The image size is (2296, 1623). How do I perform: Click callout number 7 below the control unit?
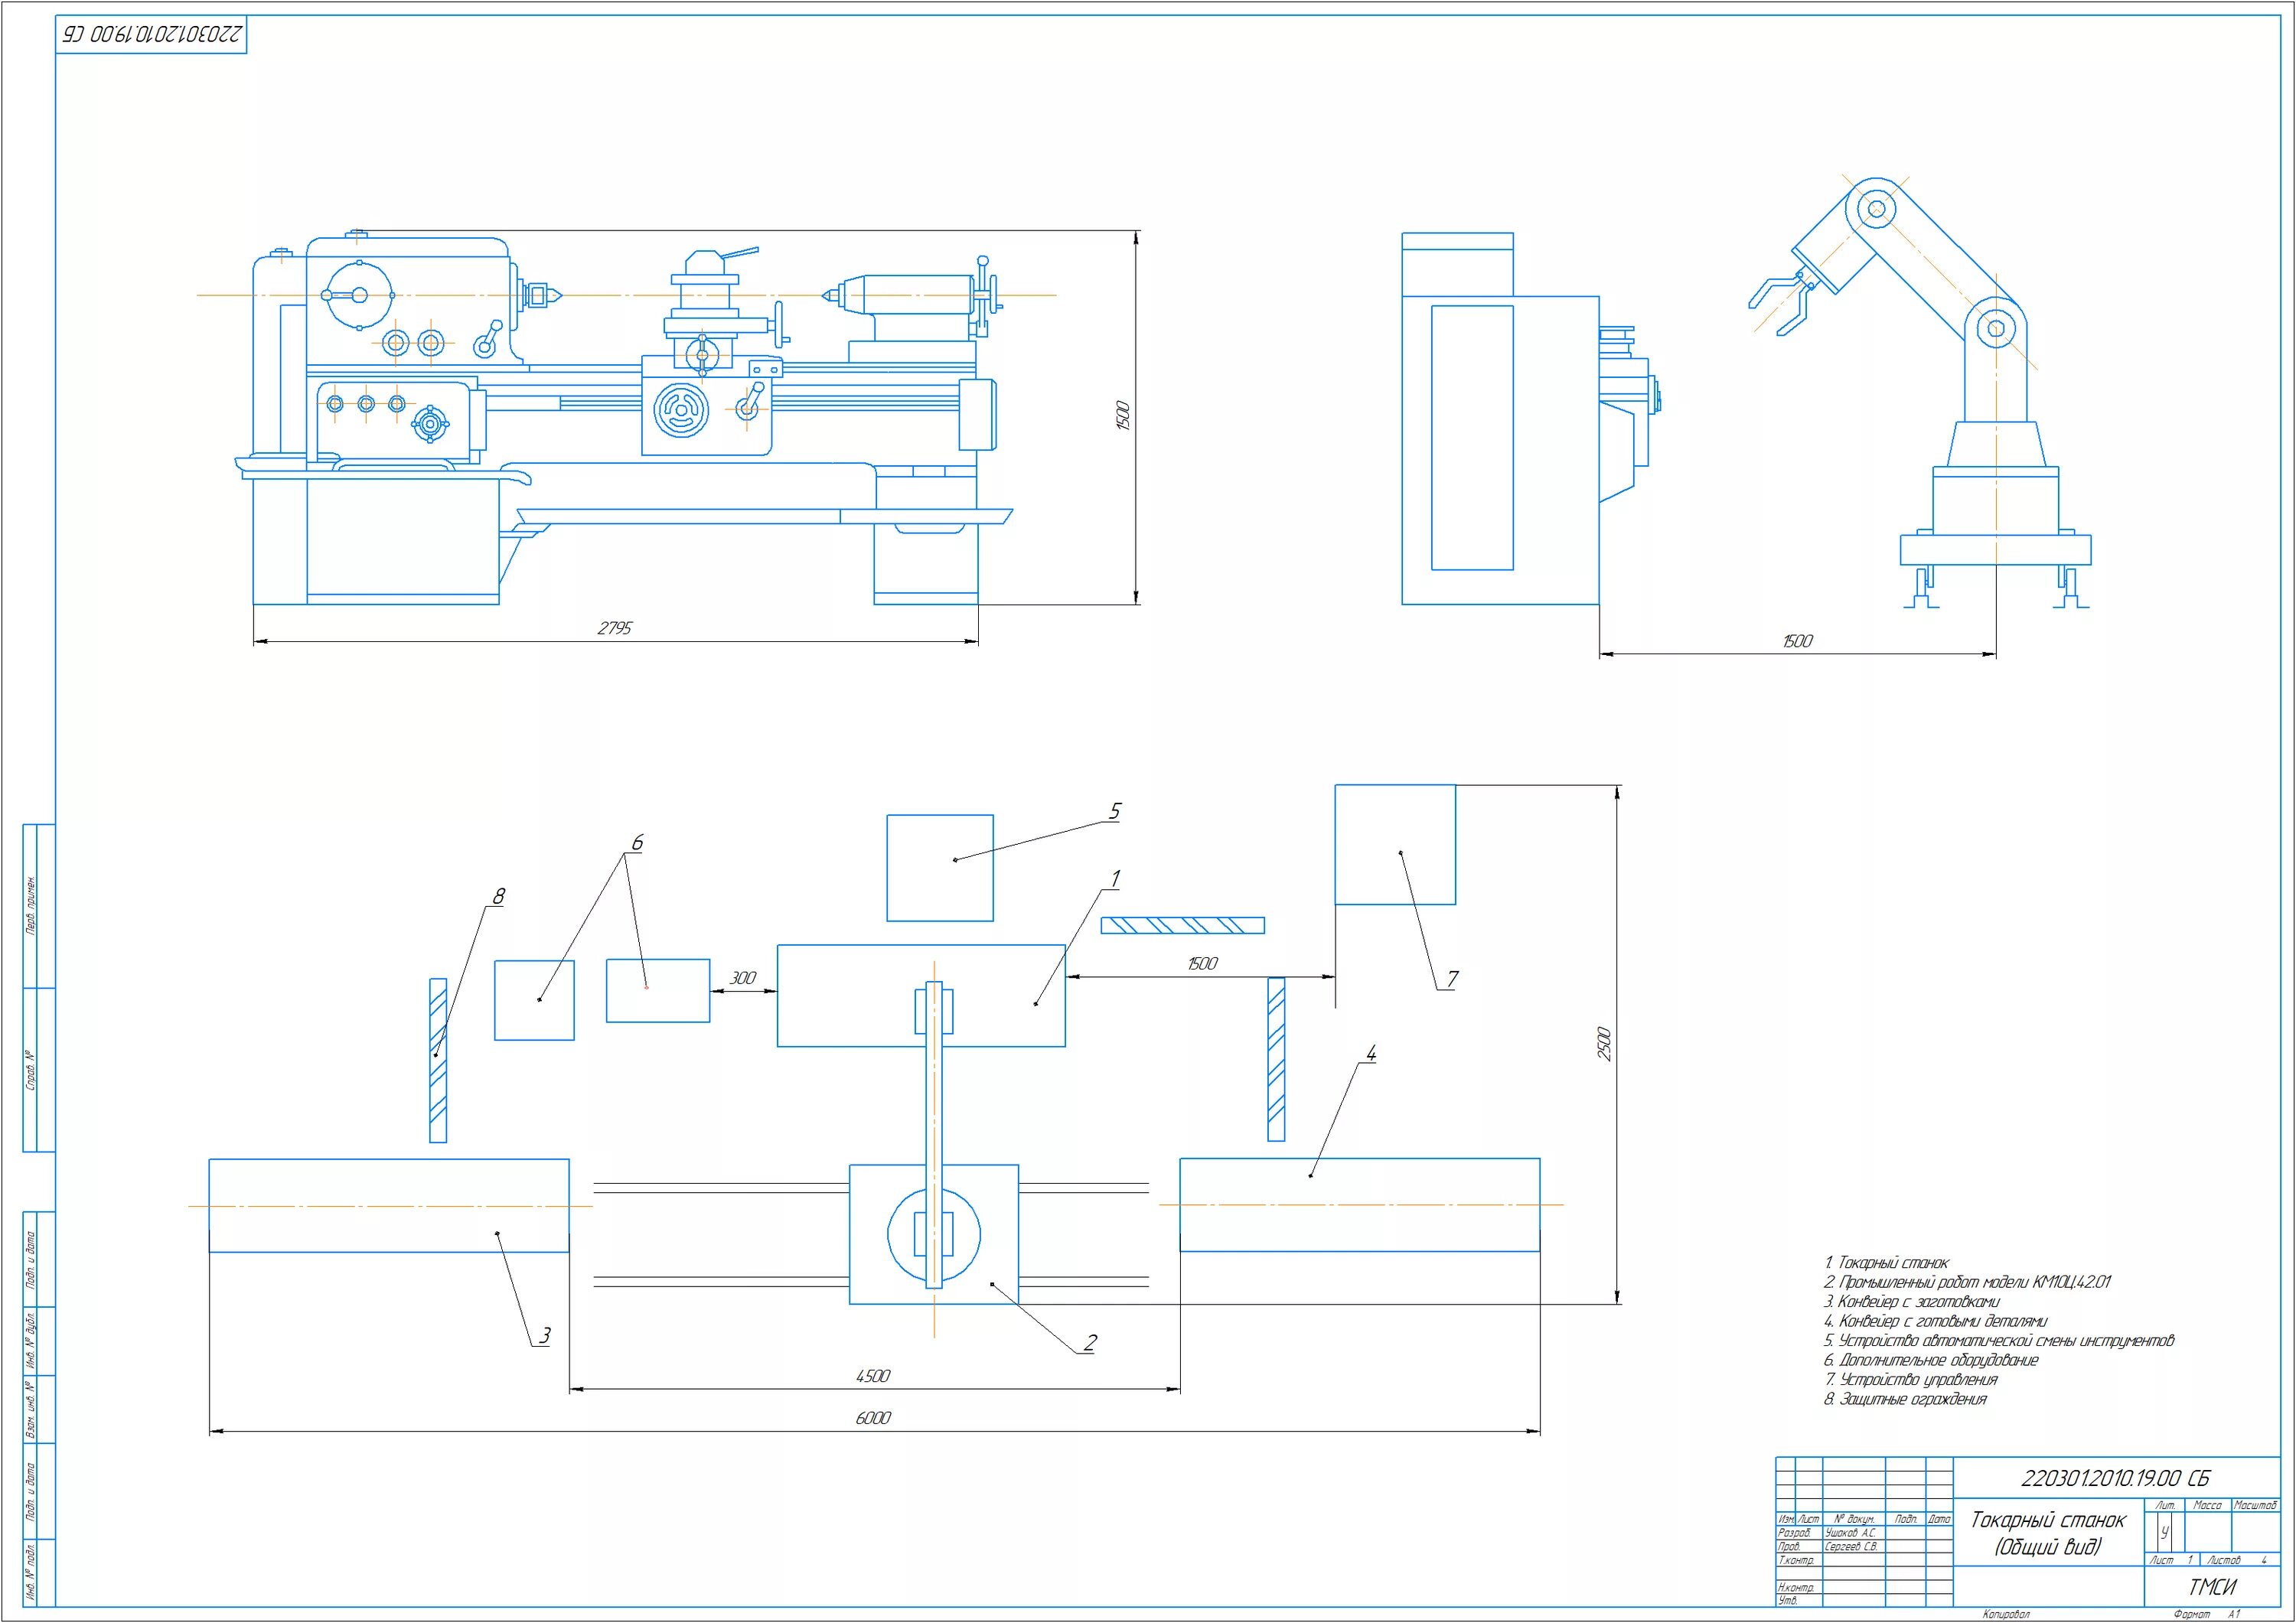(1452, 979)
